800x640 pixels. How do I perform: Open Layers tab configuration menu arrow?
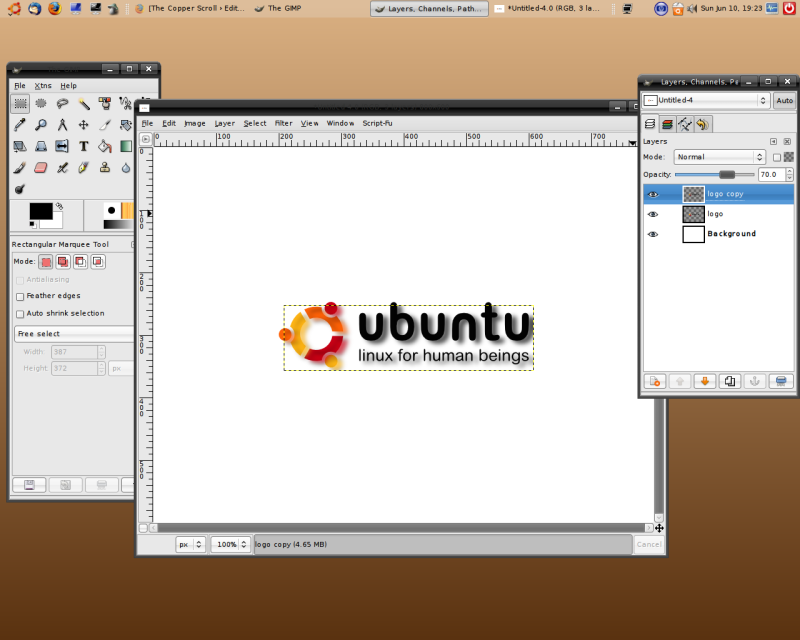tap(773, 141)
